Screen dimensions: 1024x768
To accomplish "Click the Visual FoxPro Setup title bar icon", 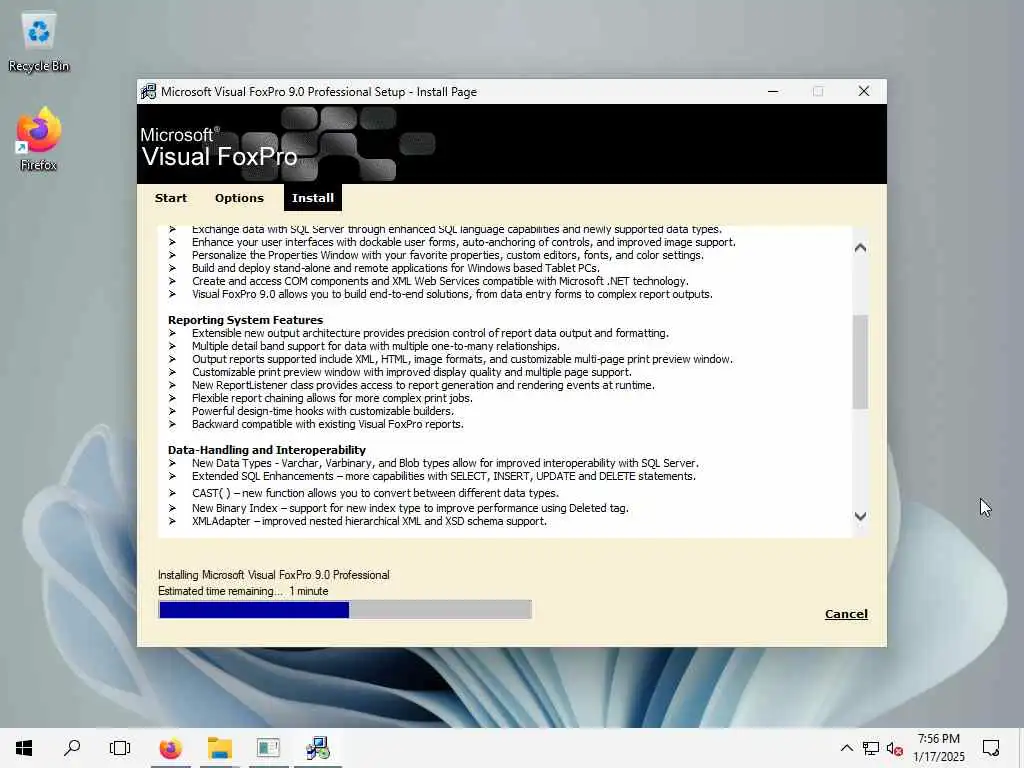I will [x=148, y=91].
